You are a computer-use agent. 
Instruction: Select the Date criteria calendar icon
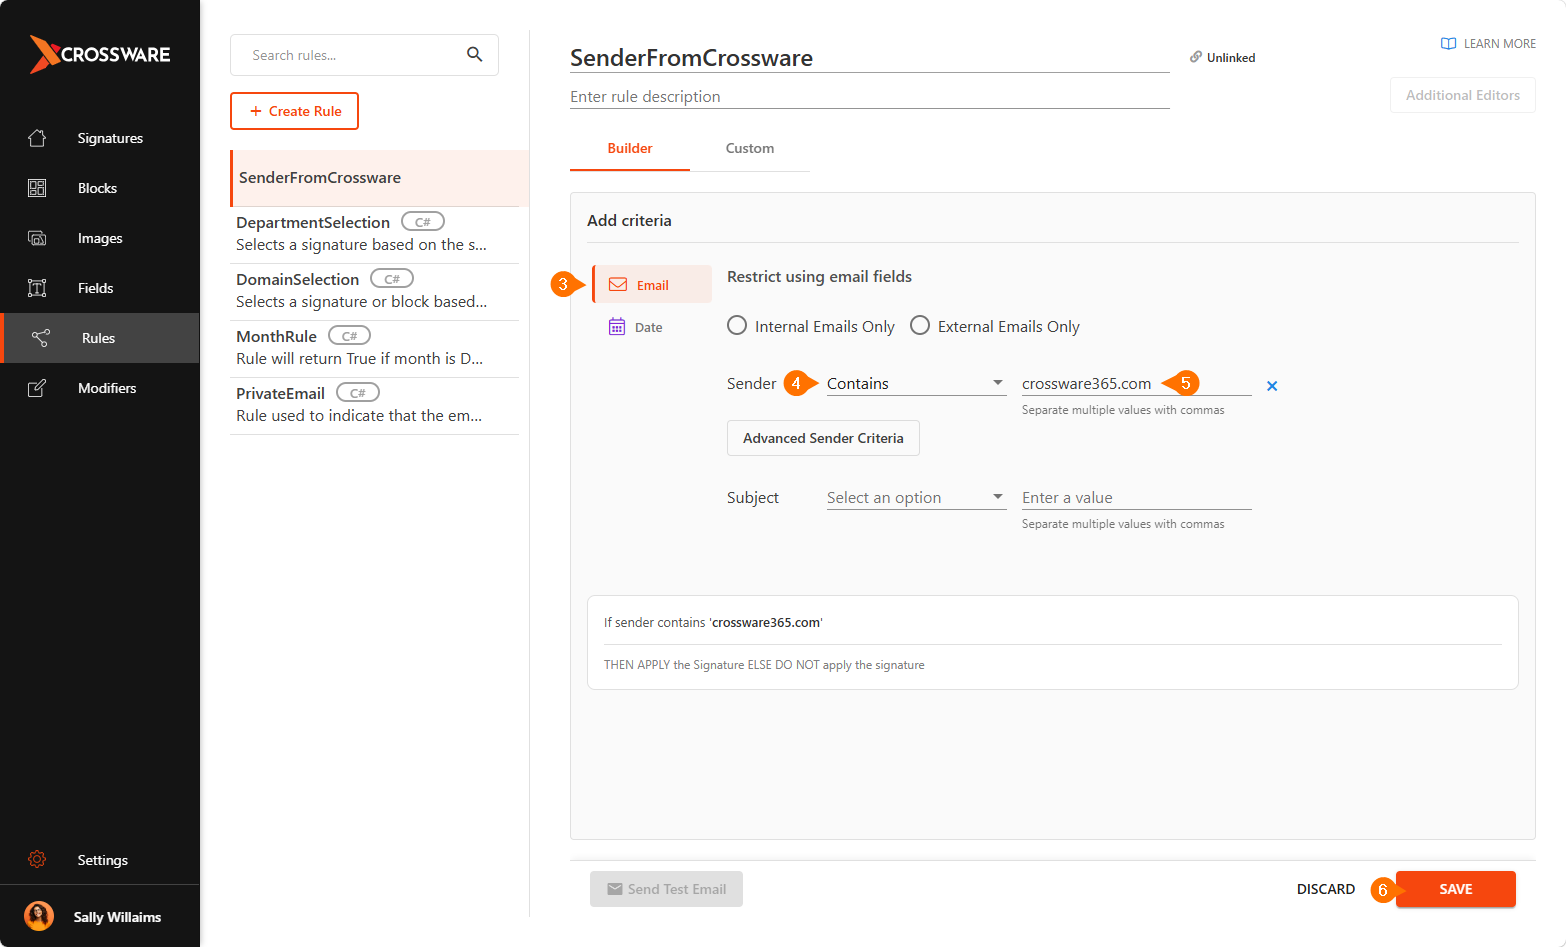point(617,326)
